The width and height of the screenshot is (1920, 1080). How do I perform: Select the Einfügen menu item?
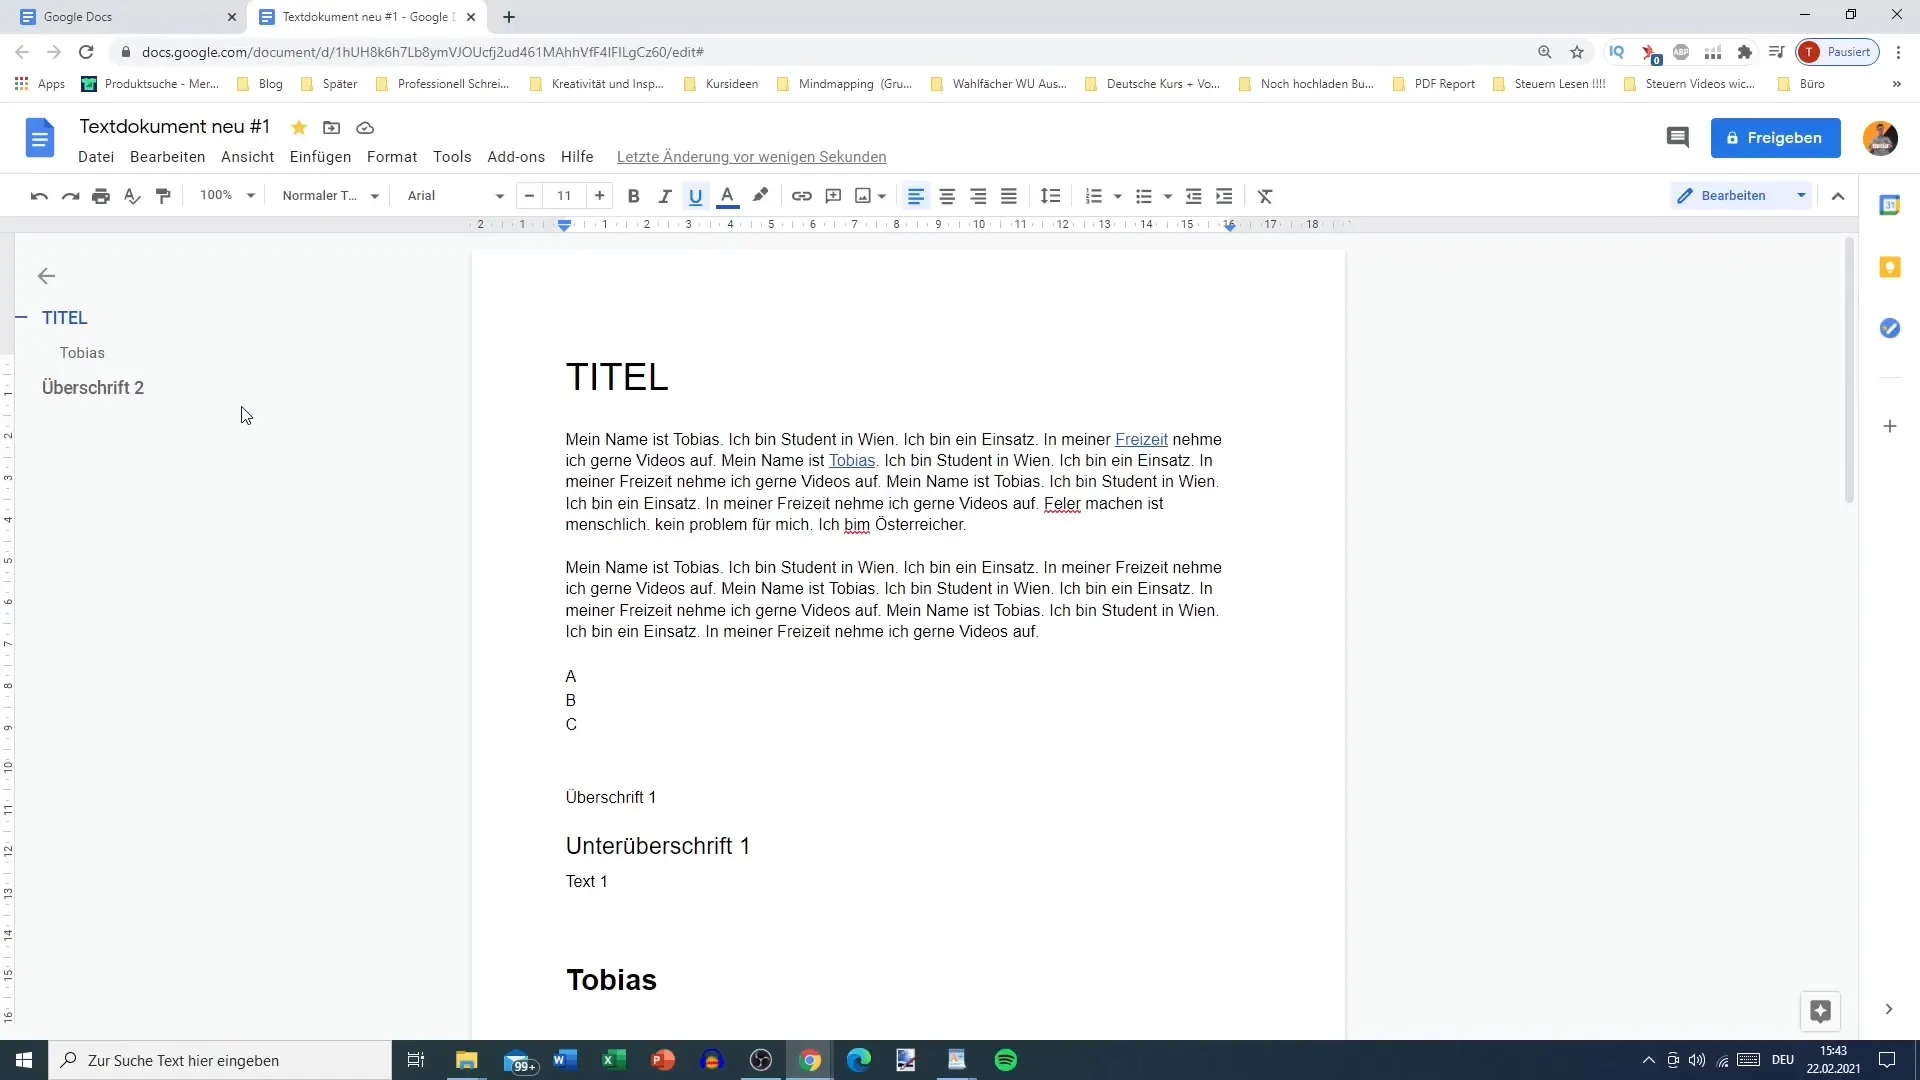click(320, 157)
